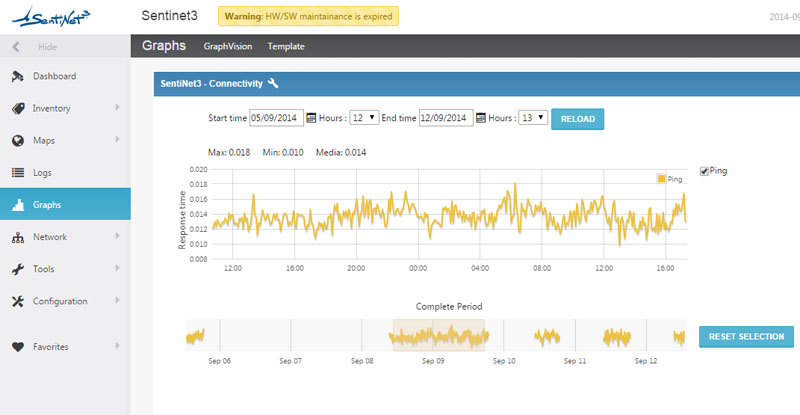Open the Dashboard menu item
This screenshot has width=800, height=415.
tap(65, 77)
